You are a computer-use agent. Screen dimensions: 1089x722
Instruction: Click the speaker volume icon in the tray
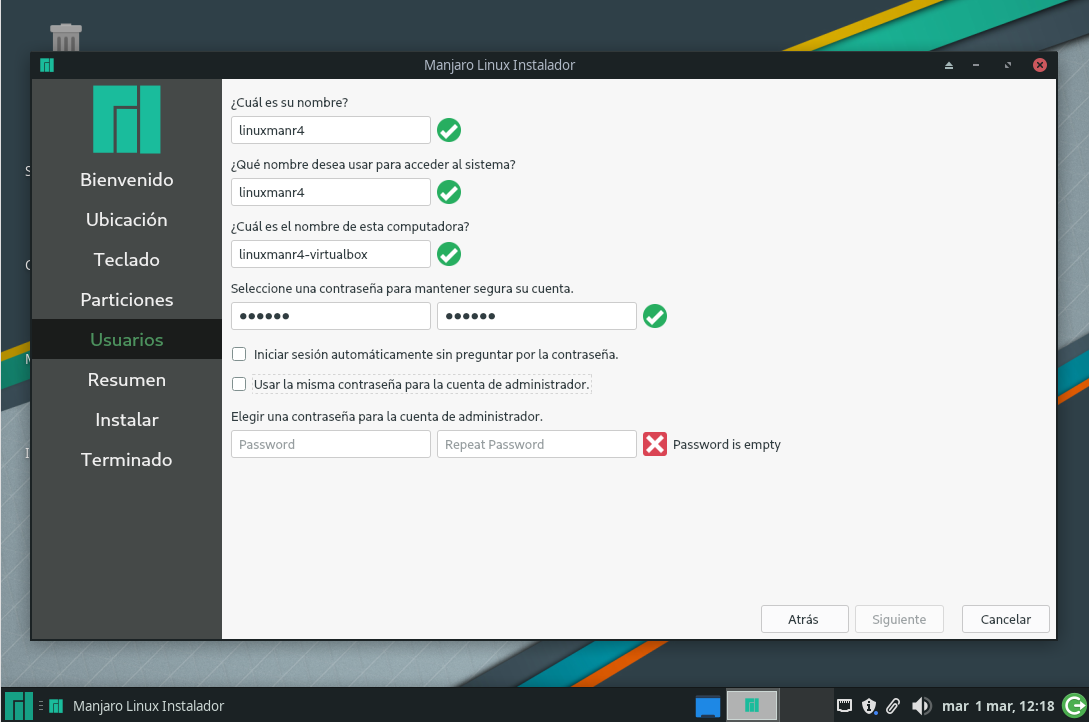(920, 705)
